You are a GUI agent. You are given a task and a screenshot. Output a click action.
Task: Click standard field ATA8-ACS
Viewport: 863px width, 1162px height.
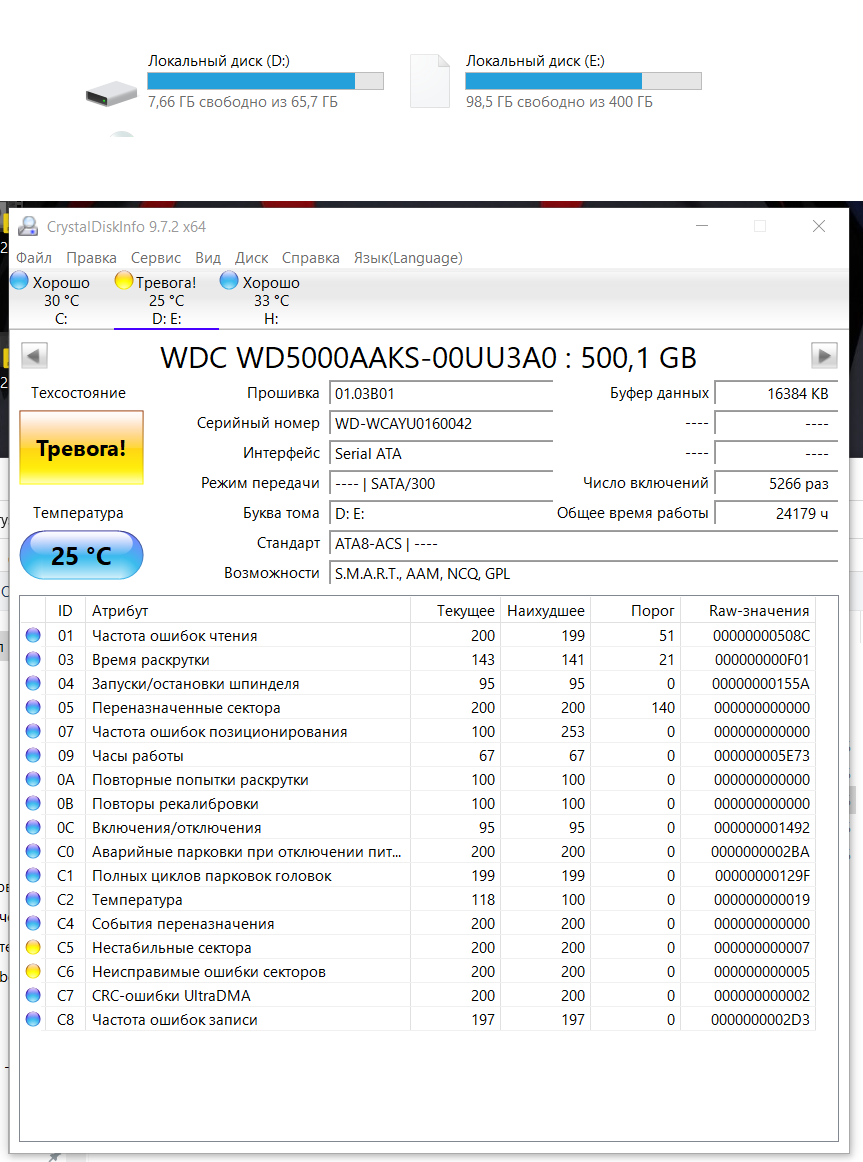tap(583, 543)
